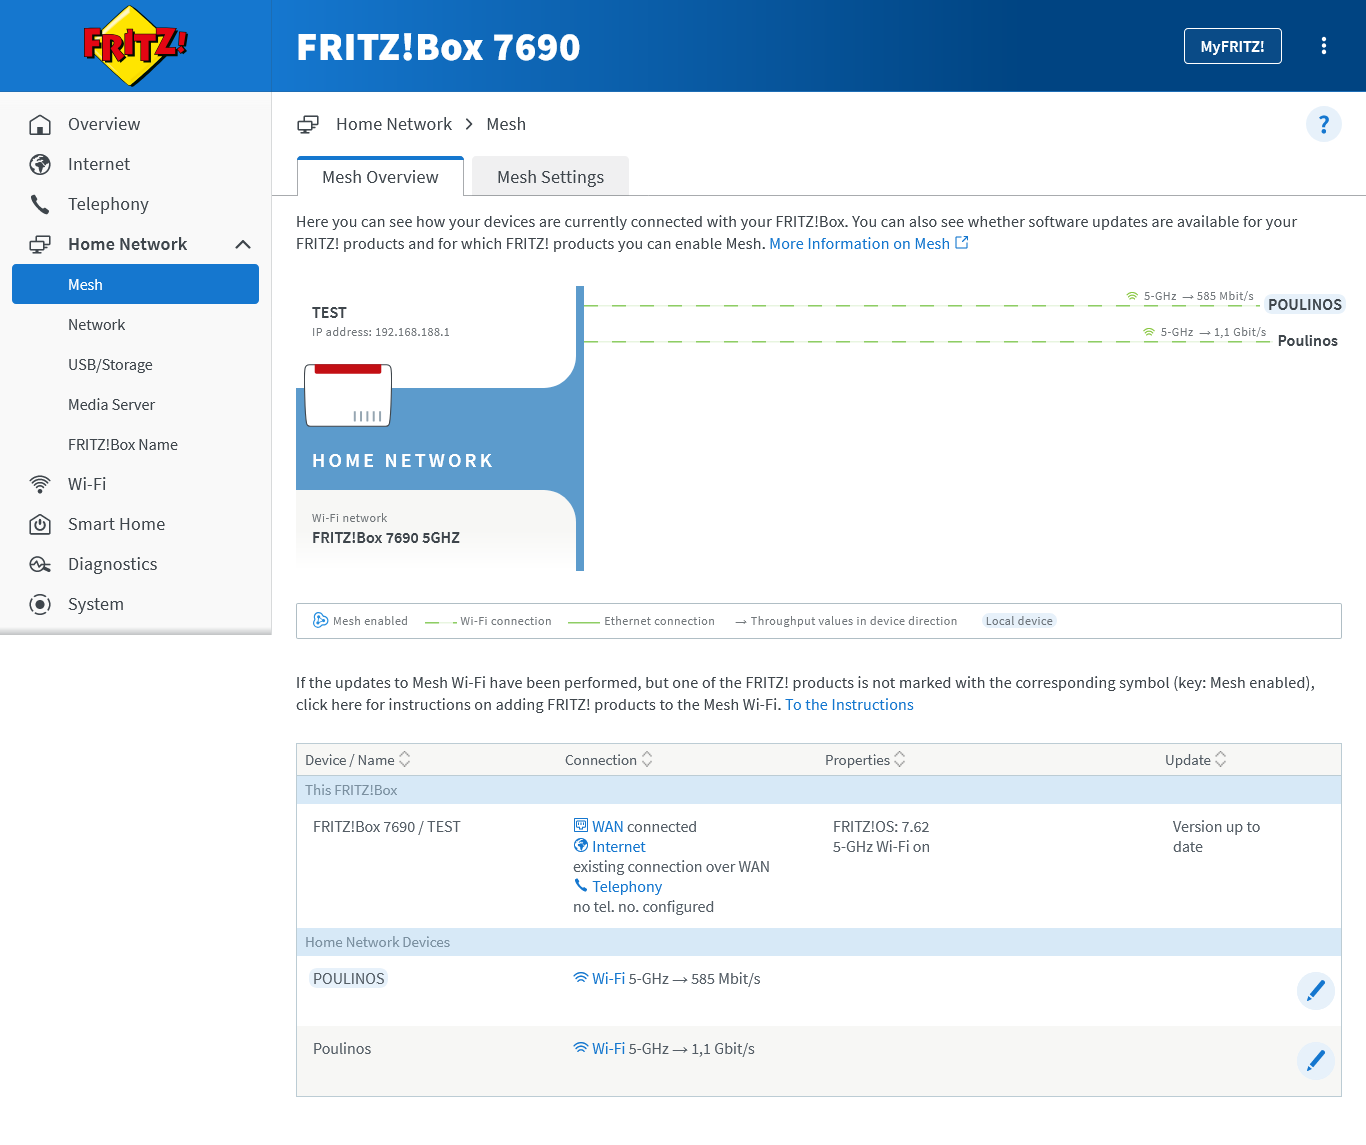The image size is (1366, 1145).
Task: Click the Internet globe icon in table
Action: [x=580, y=845]
